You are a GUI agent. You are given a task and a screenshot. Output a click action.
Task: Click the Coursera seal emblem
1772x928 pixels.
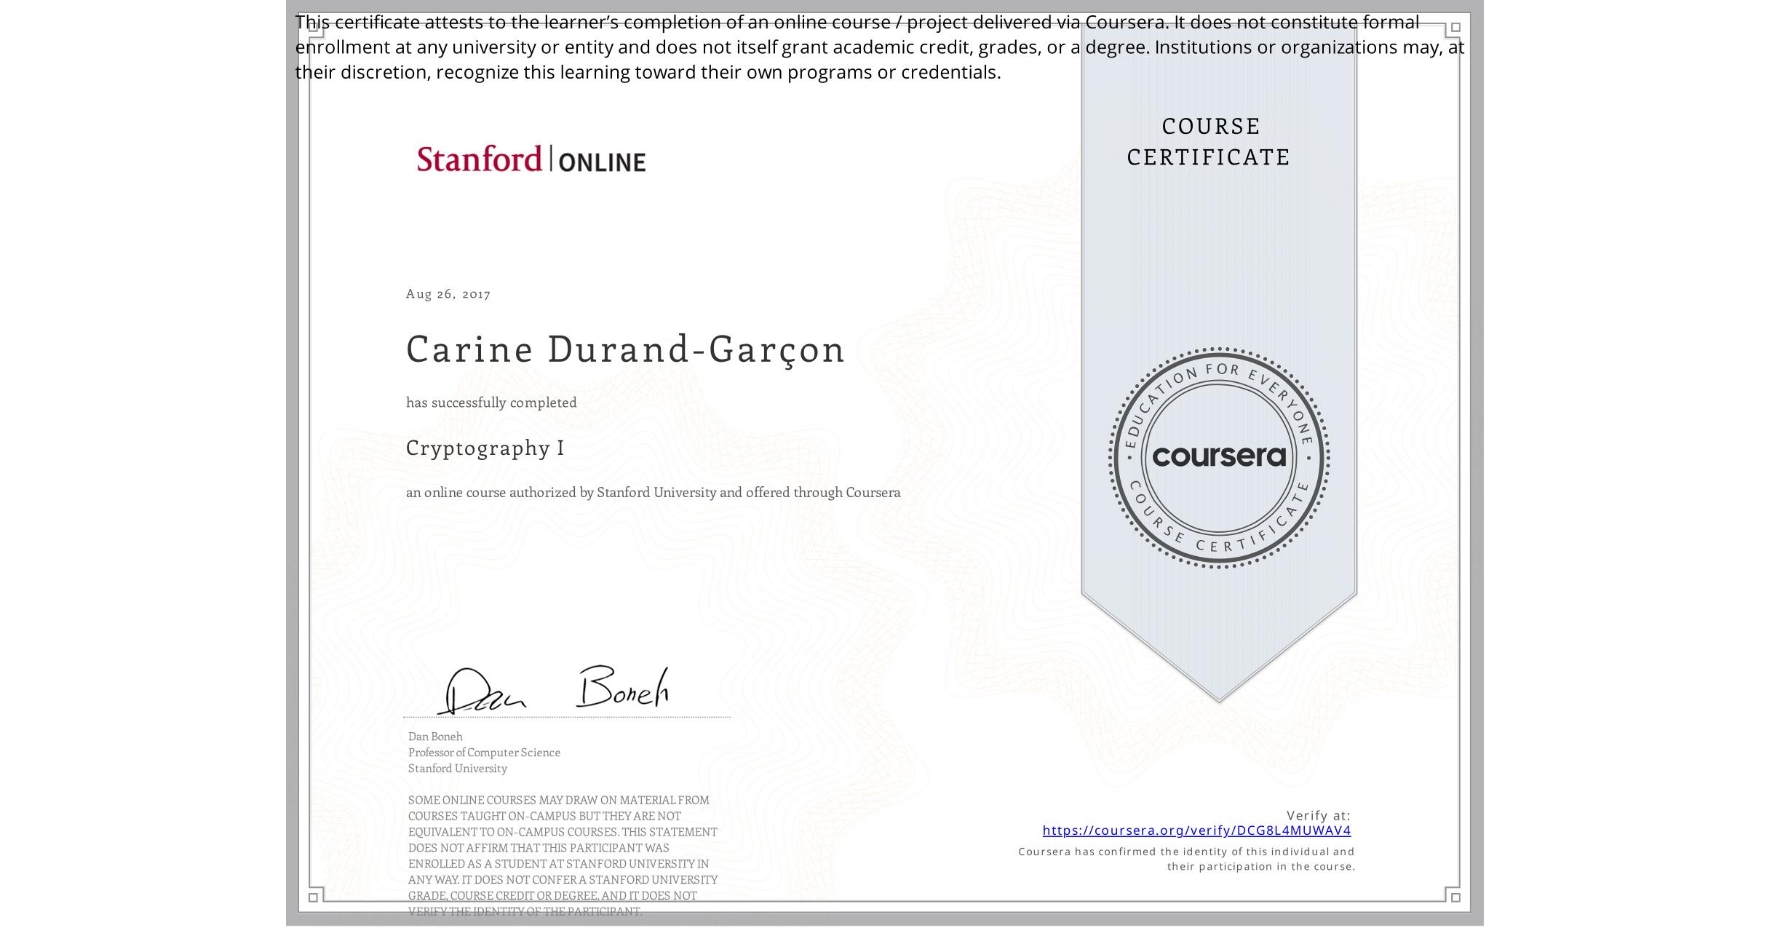(1218, 458)
